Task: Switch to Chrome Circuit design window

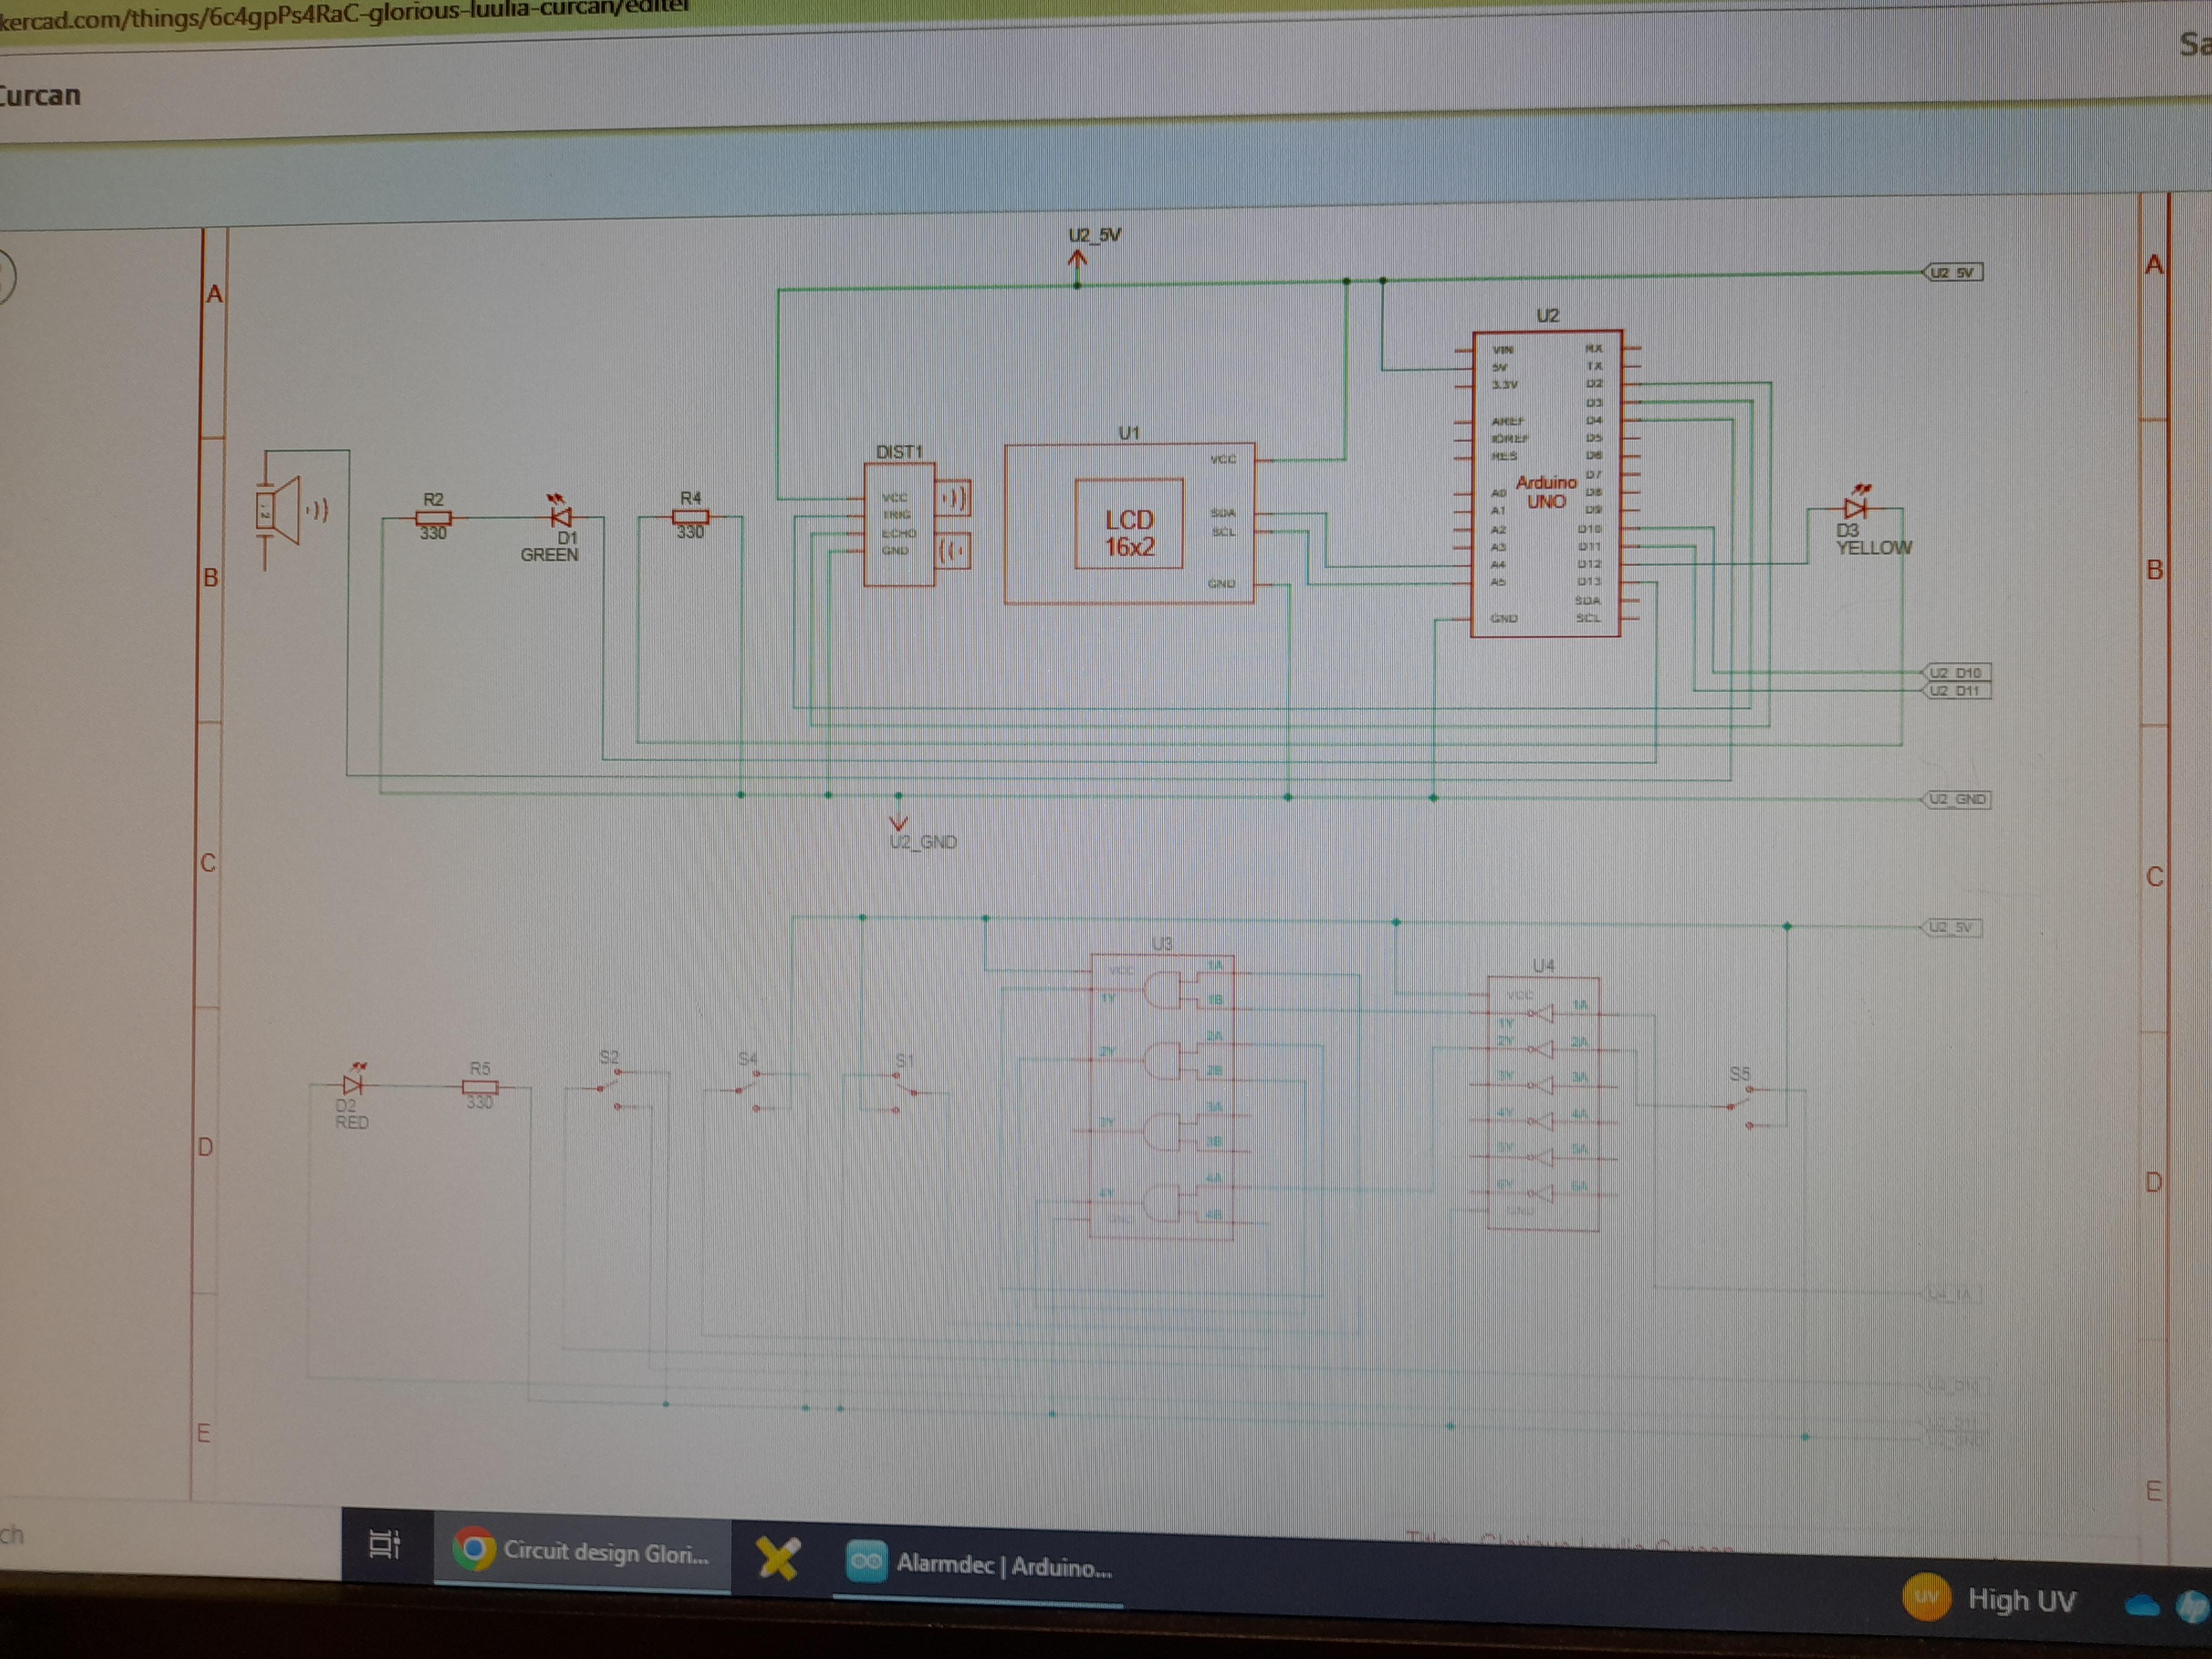Action: coord(581,1552)
